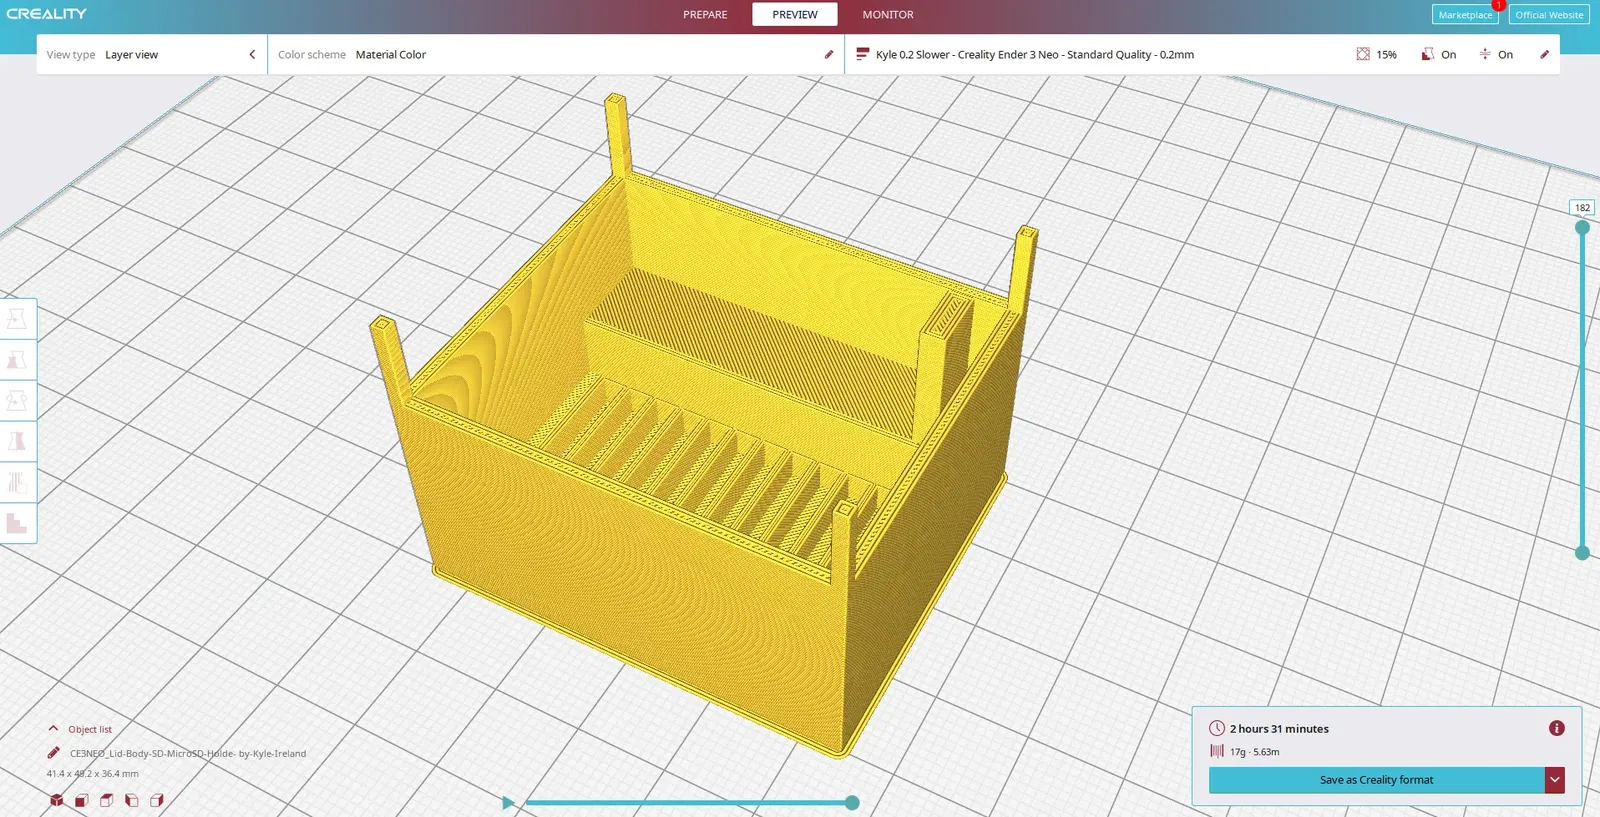Click the Creality logo
This screenshot has width=1600, height=817.
(47, 14)
